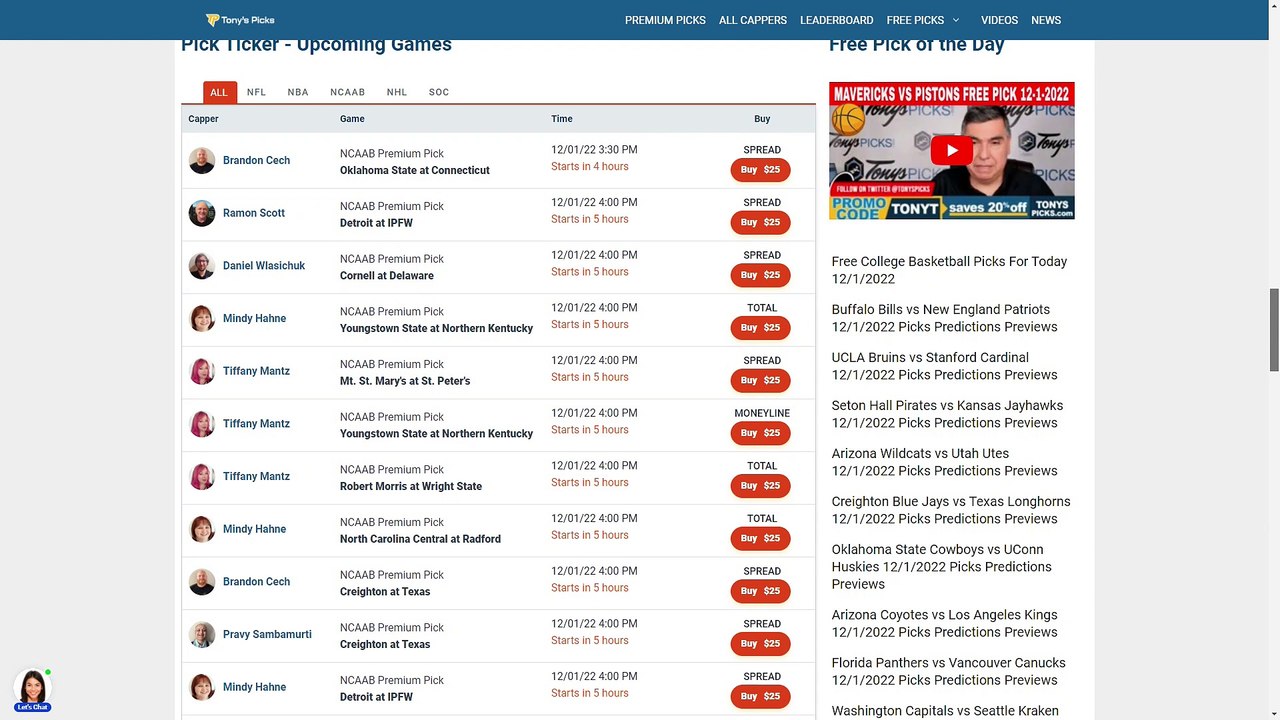Buy Oklahoma State at Connecticut spread pick

pyautogui.click(x=760, y=170)
